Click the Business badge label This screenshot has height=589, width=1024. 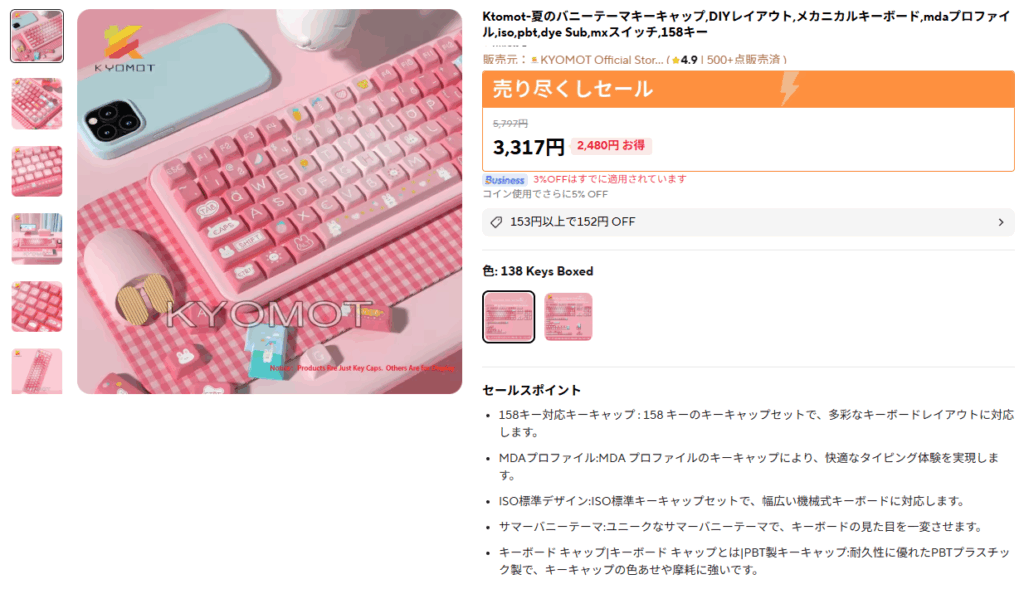(x=505, y=180)
